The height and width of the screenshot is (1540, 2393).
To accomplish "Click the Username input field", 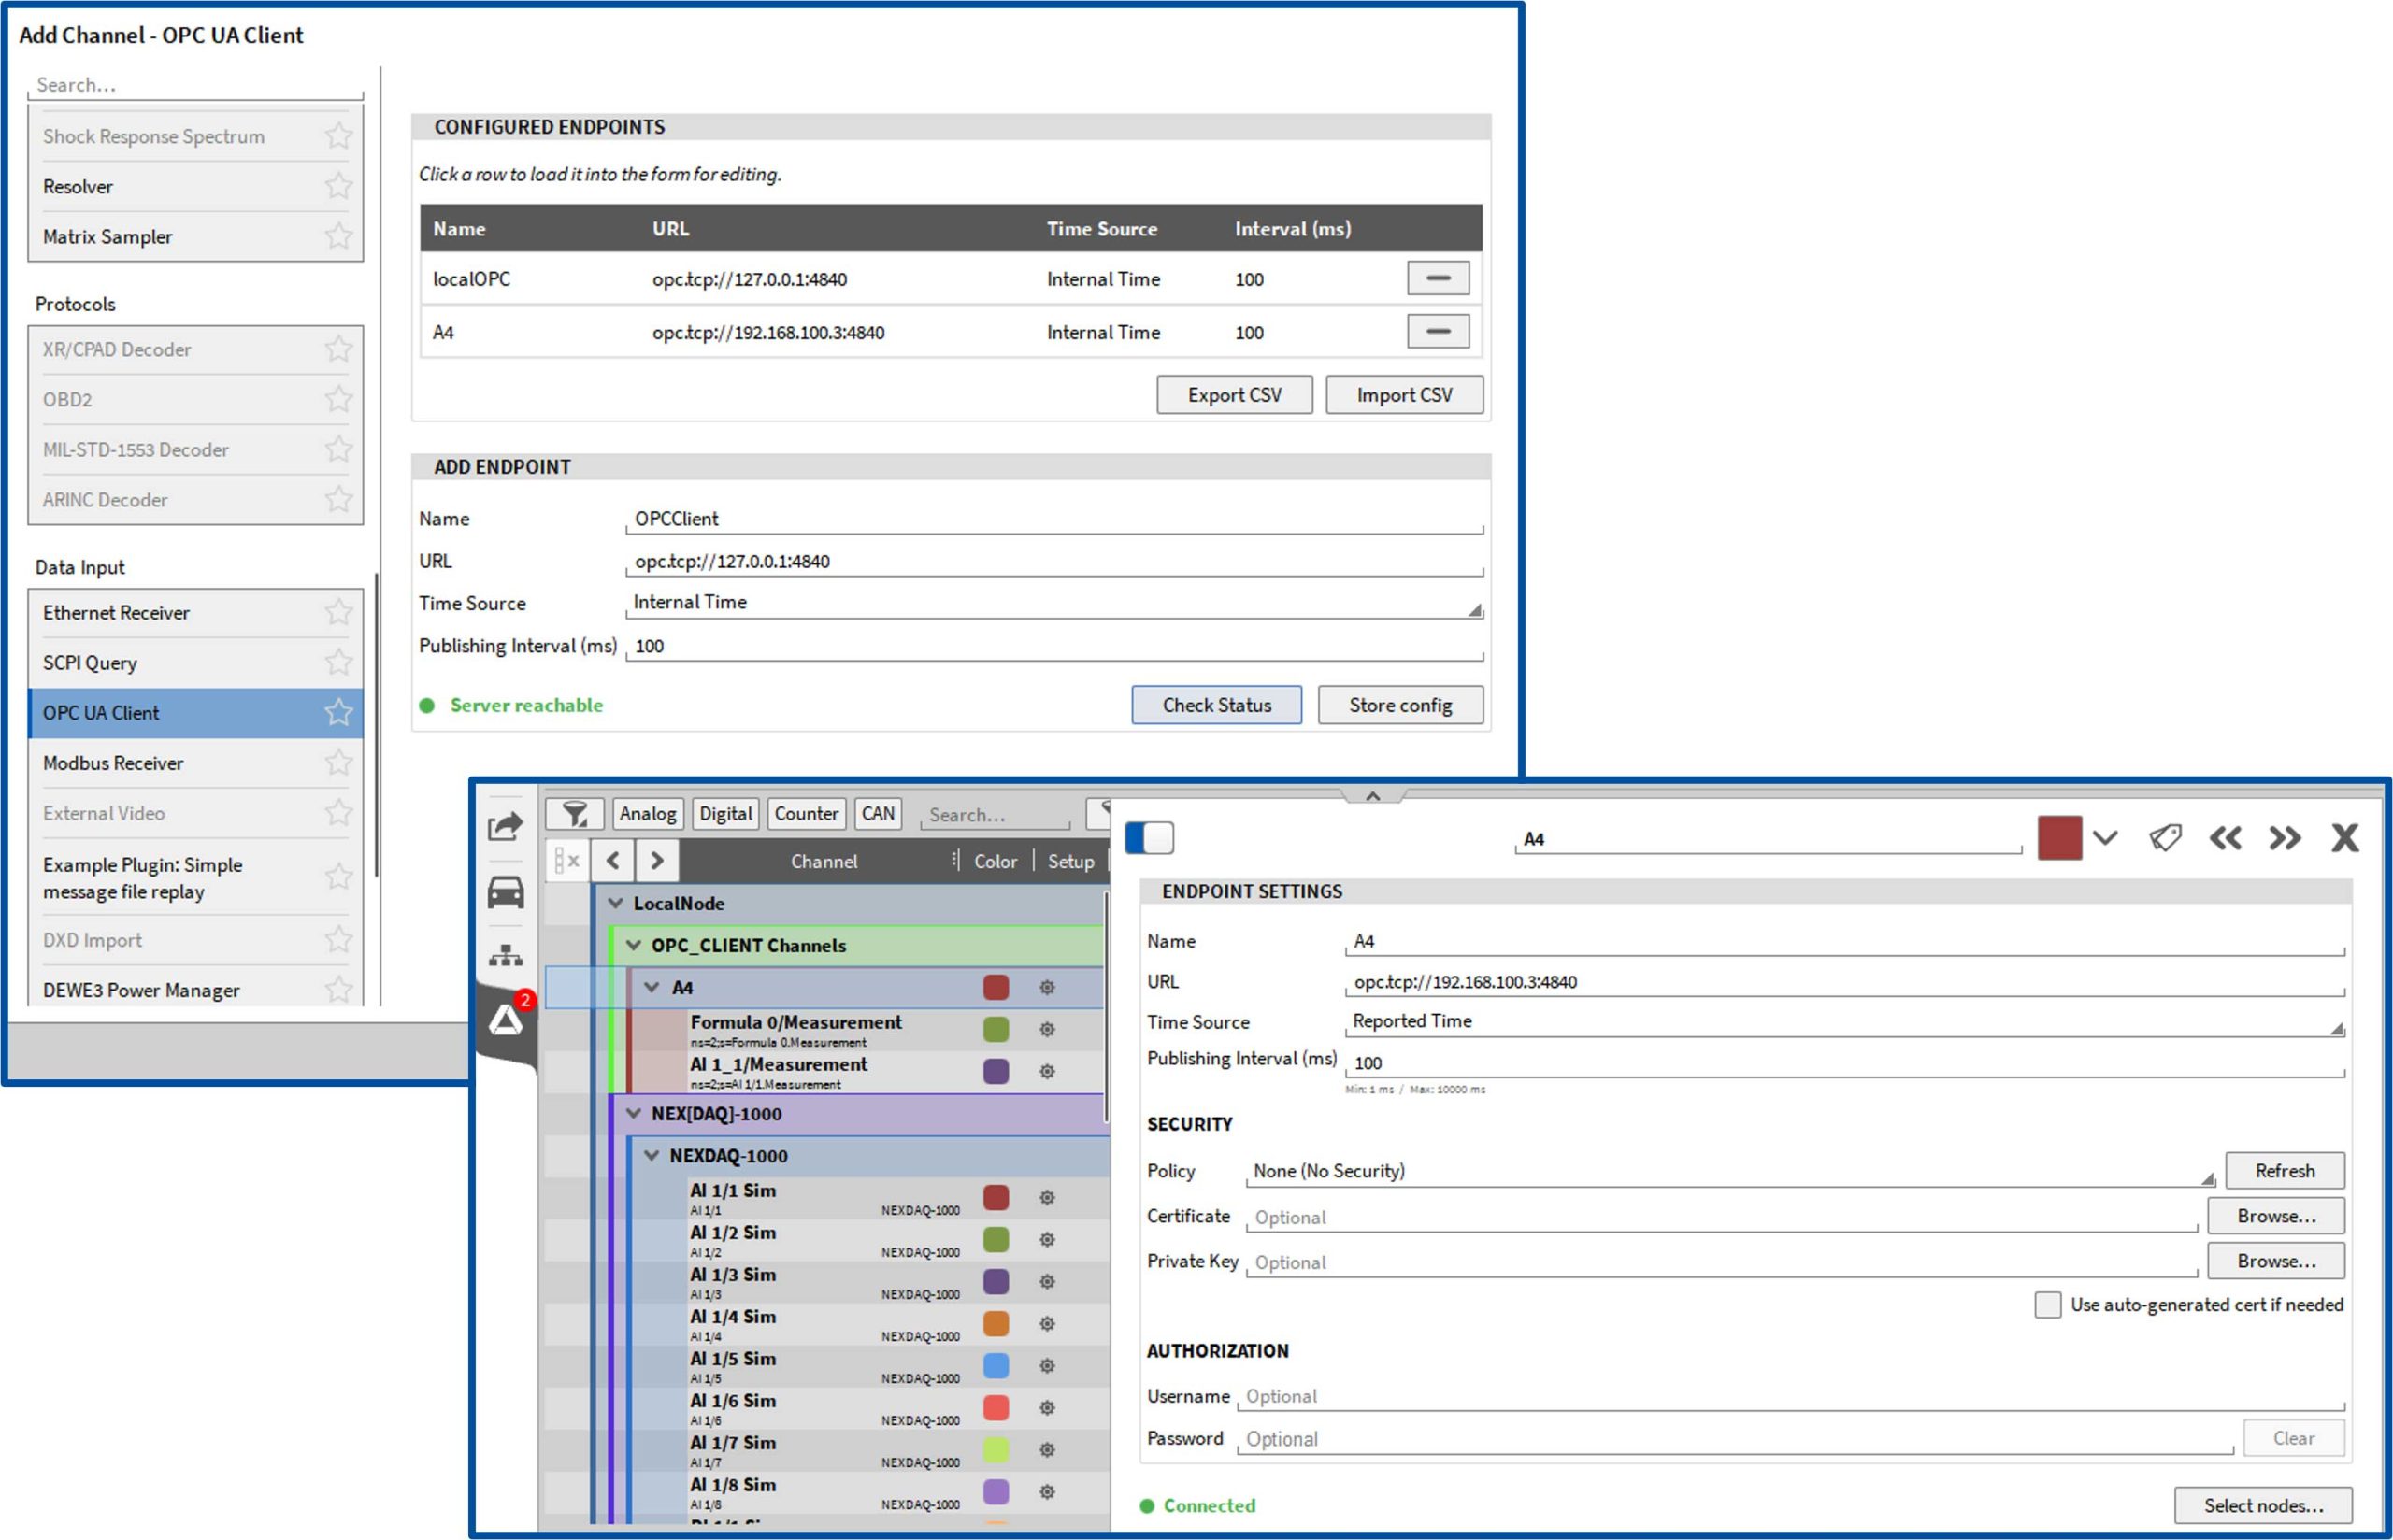I will (1790, 1396).
